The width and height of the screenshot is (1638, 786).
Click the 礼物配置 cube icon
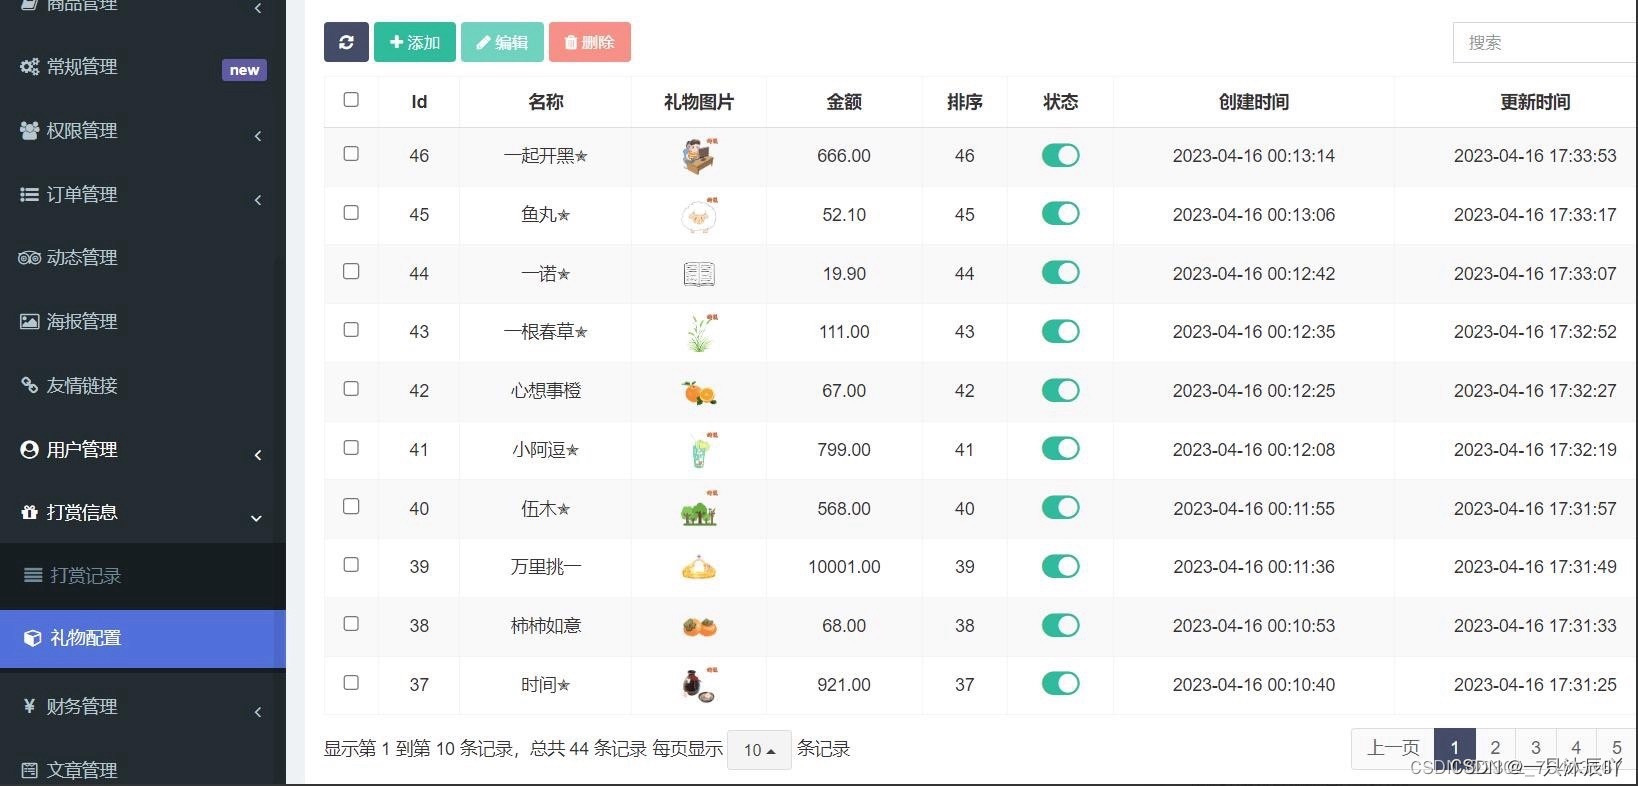click(x=32, y=638)
